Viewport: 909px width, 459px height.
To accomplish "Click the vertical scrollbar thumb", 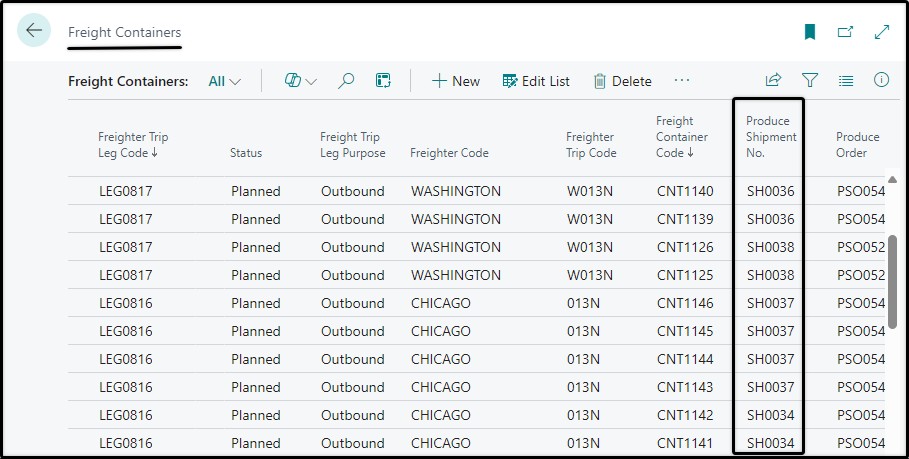I will coord(892,282).
